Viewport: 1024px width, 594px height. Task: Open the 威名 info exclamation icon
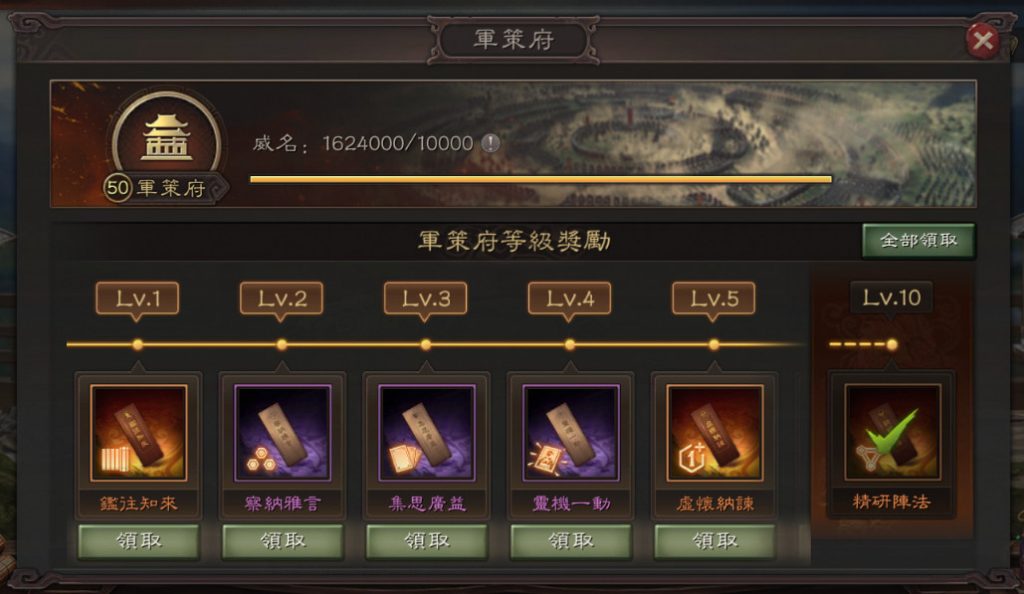tap(490, 143)
